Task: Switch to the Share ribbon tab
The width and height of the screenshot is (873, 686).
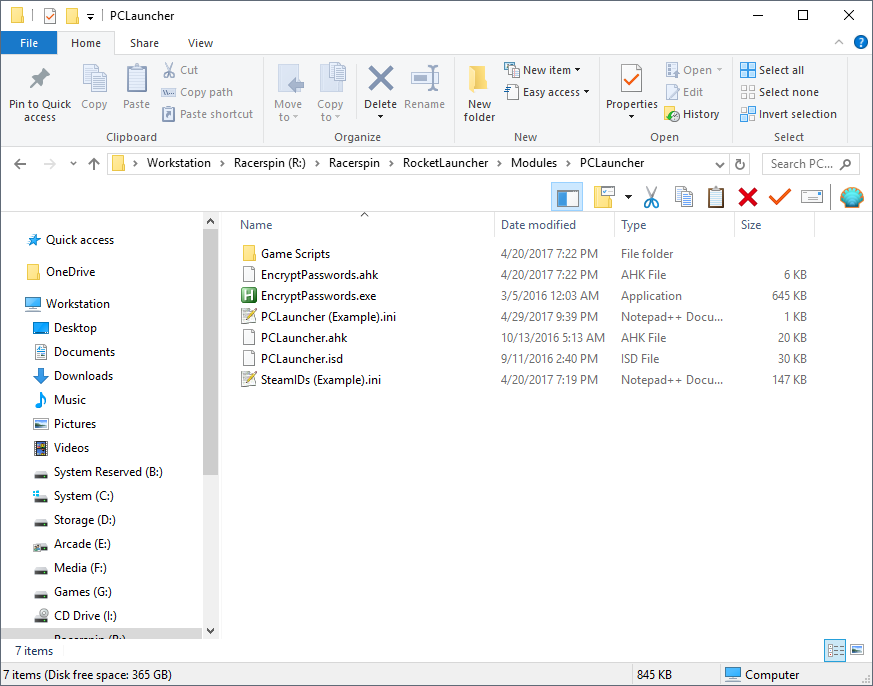Action: [x=144, y=43]
